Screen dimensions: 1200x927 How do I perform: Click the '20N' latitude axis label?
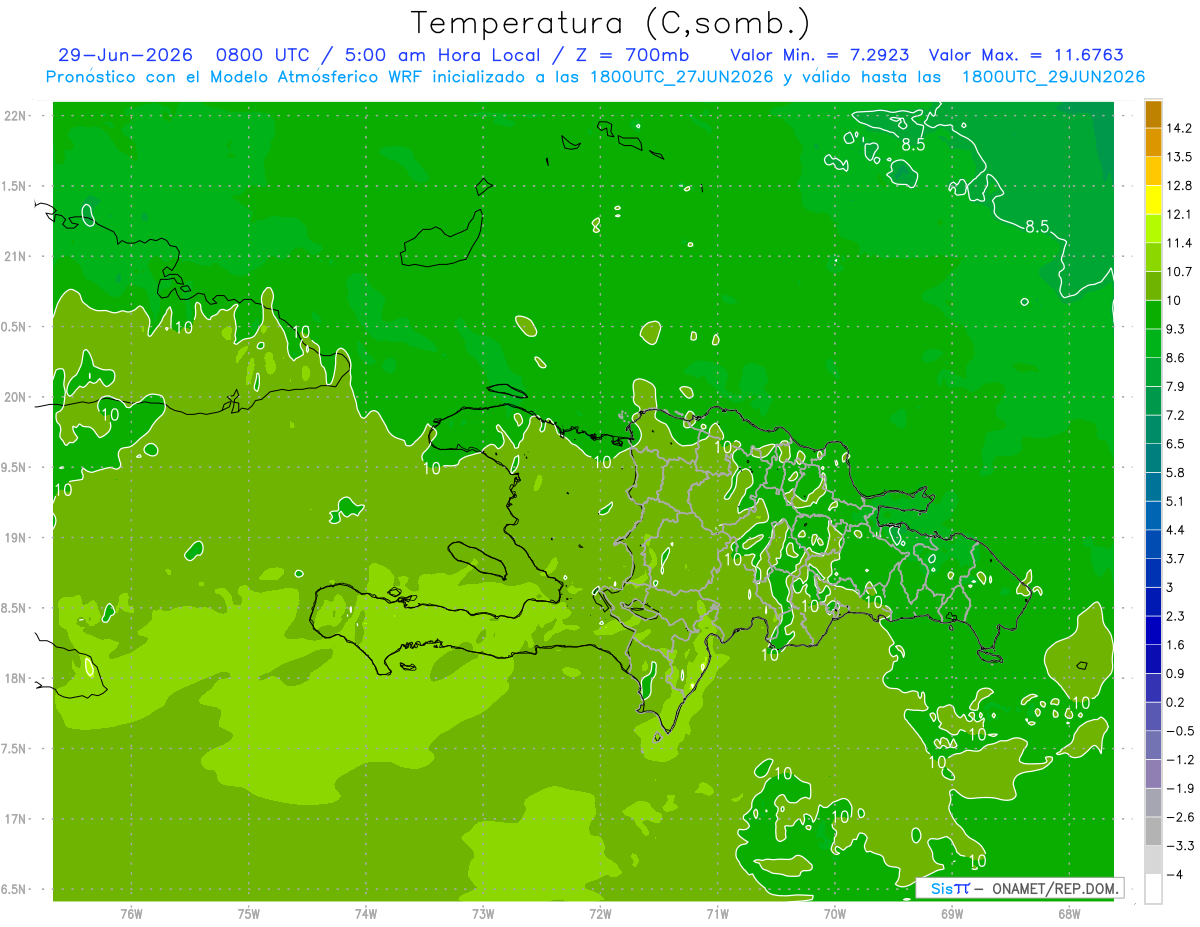16,398
